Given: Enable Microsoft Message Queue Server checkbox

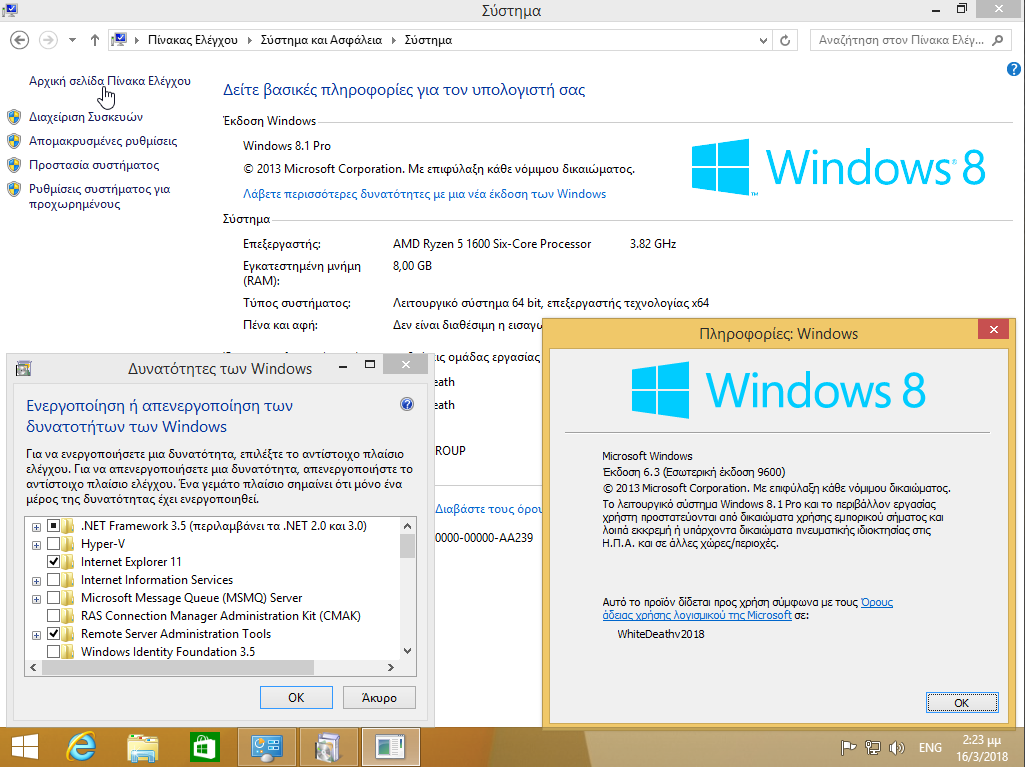Looking at the screenshot, I should point(54,598).
